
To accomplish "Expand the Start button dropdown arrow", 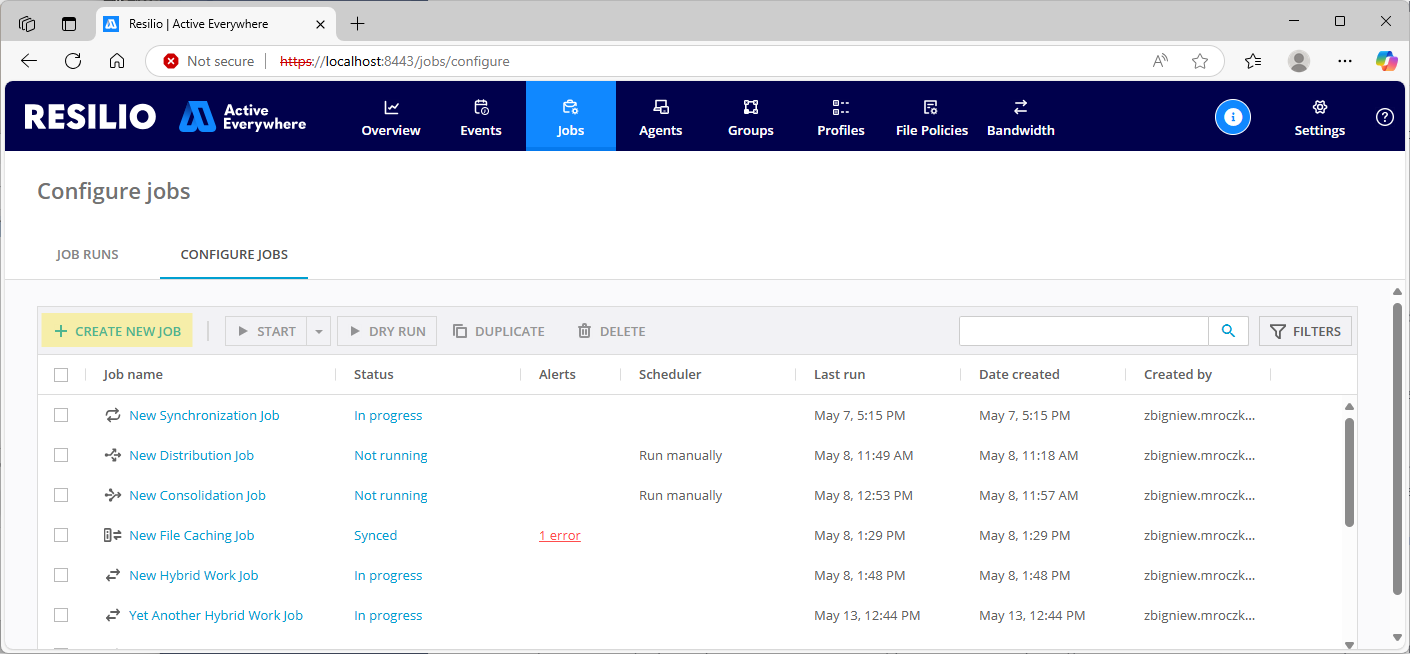I will [x=318, y=331].
